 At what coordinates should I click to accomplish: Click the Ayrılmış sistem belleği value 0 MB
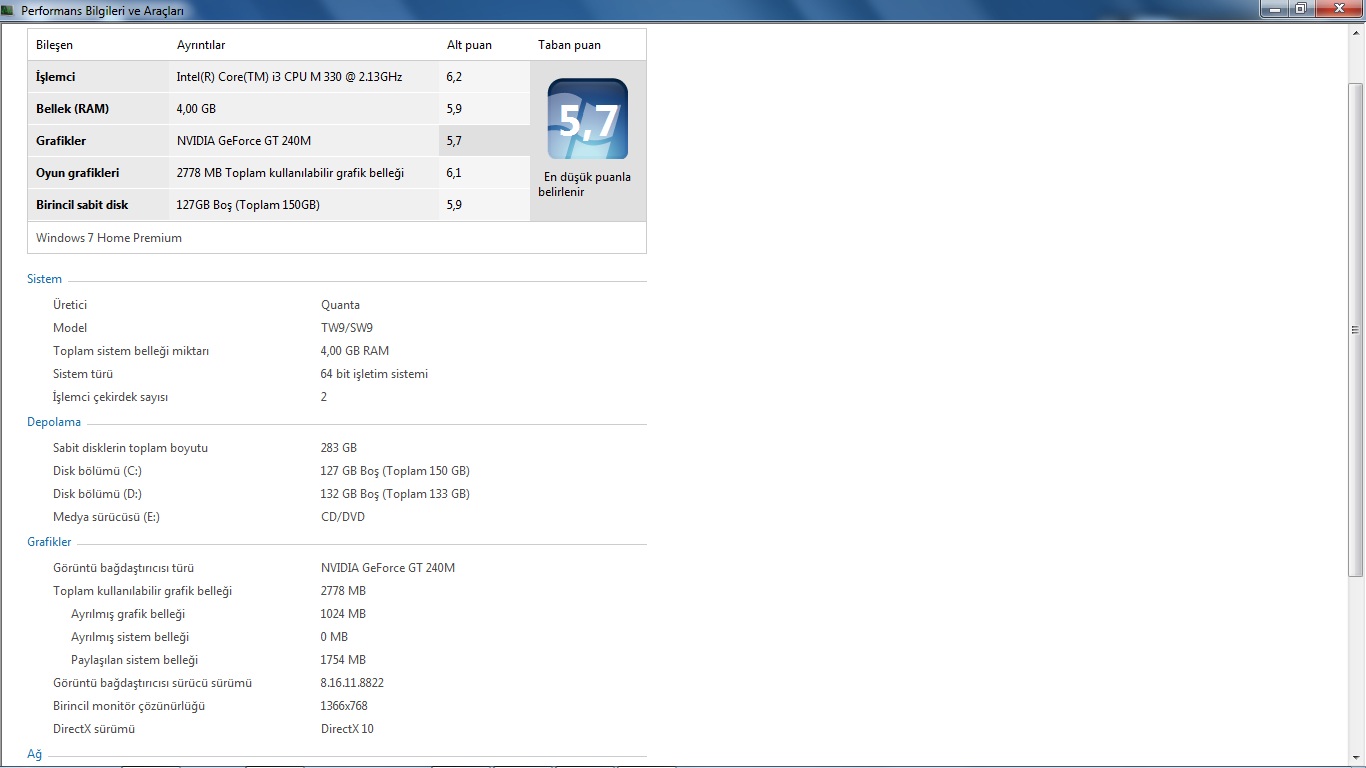(334, 637)
